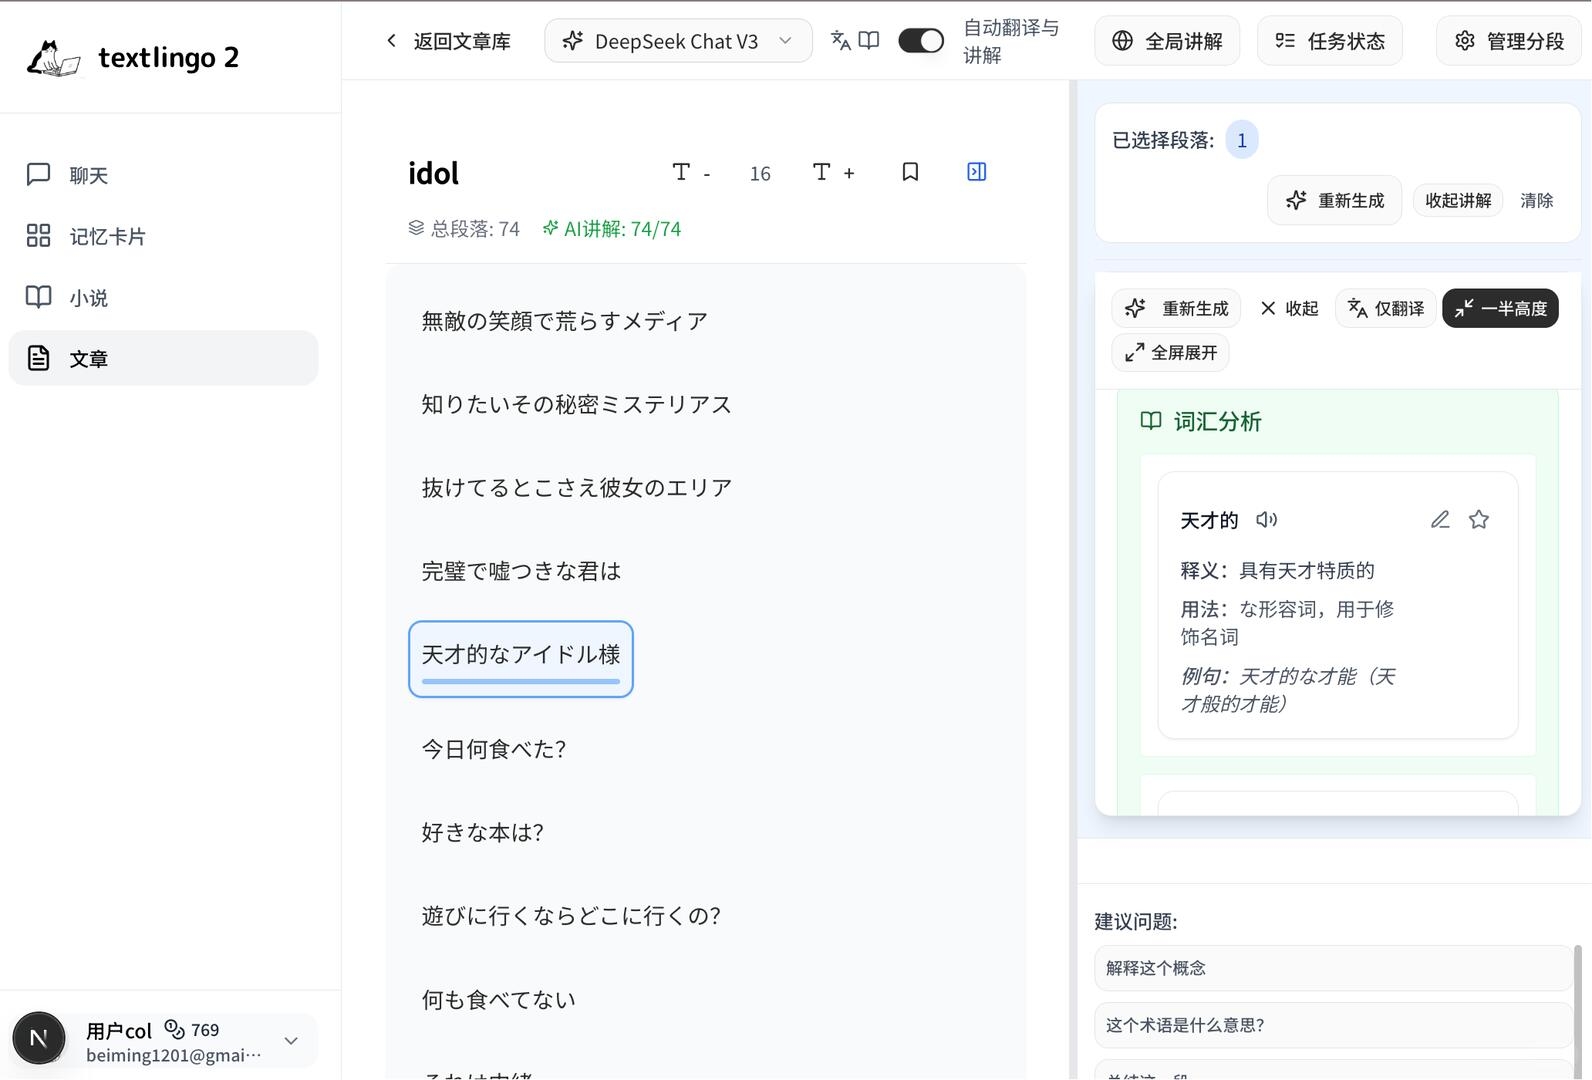Edit the 天才的 vocabulary card

pyautogui.click(x=1440, y=519)
